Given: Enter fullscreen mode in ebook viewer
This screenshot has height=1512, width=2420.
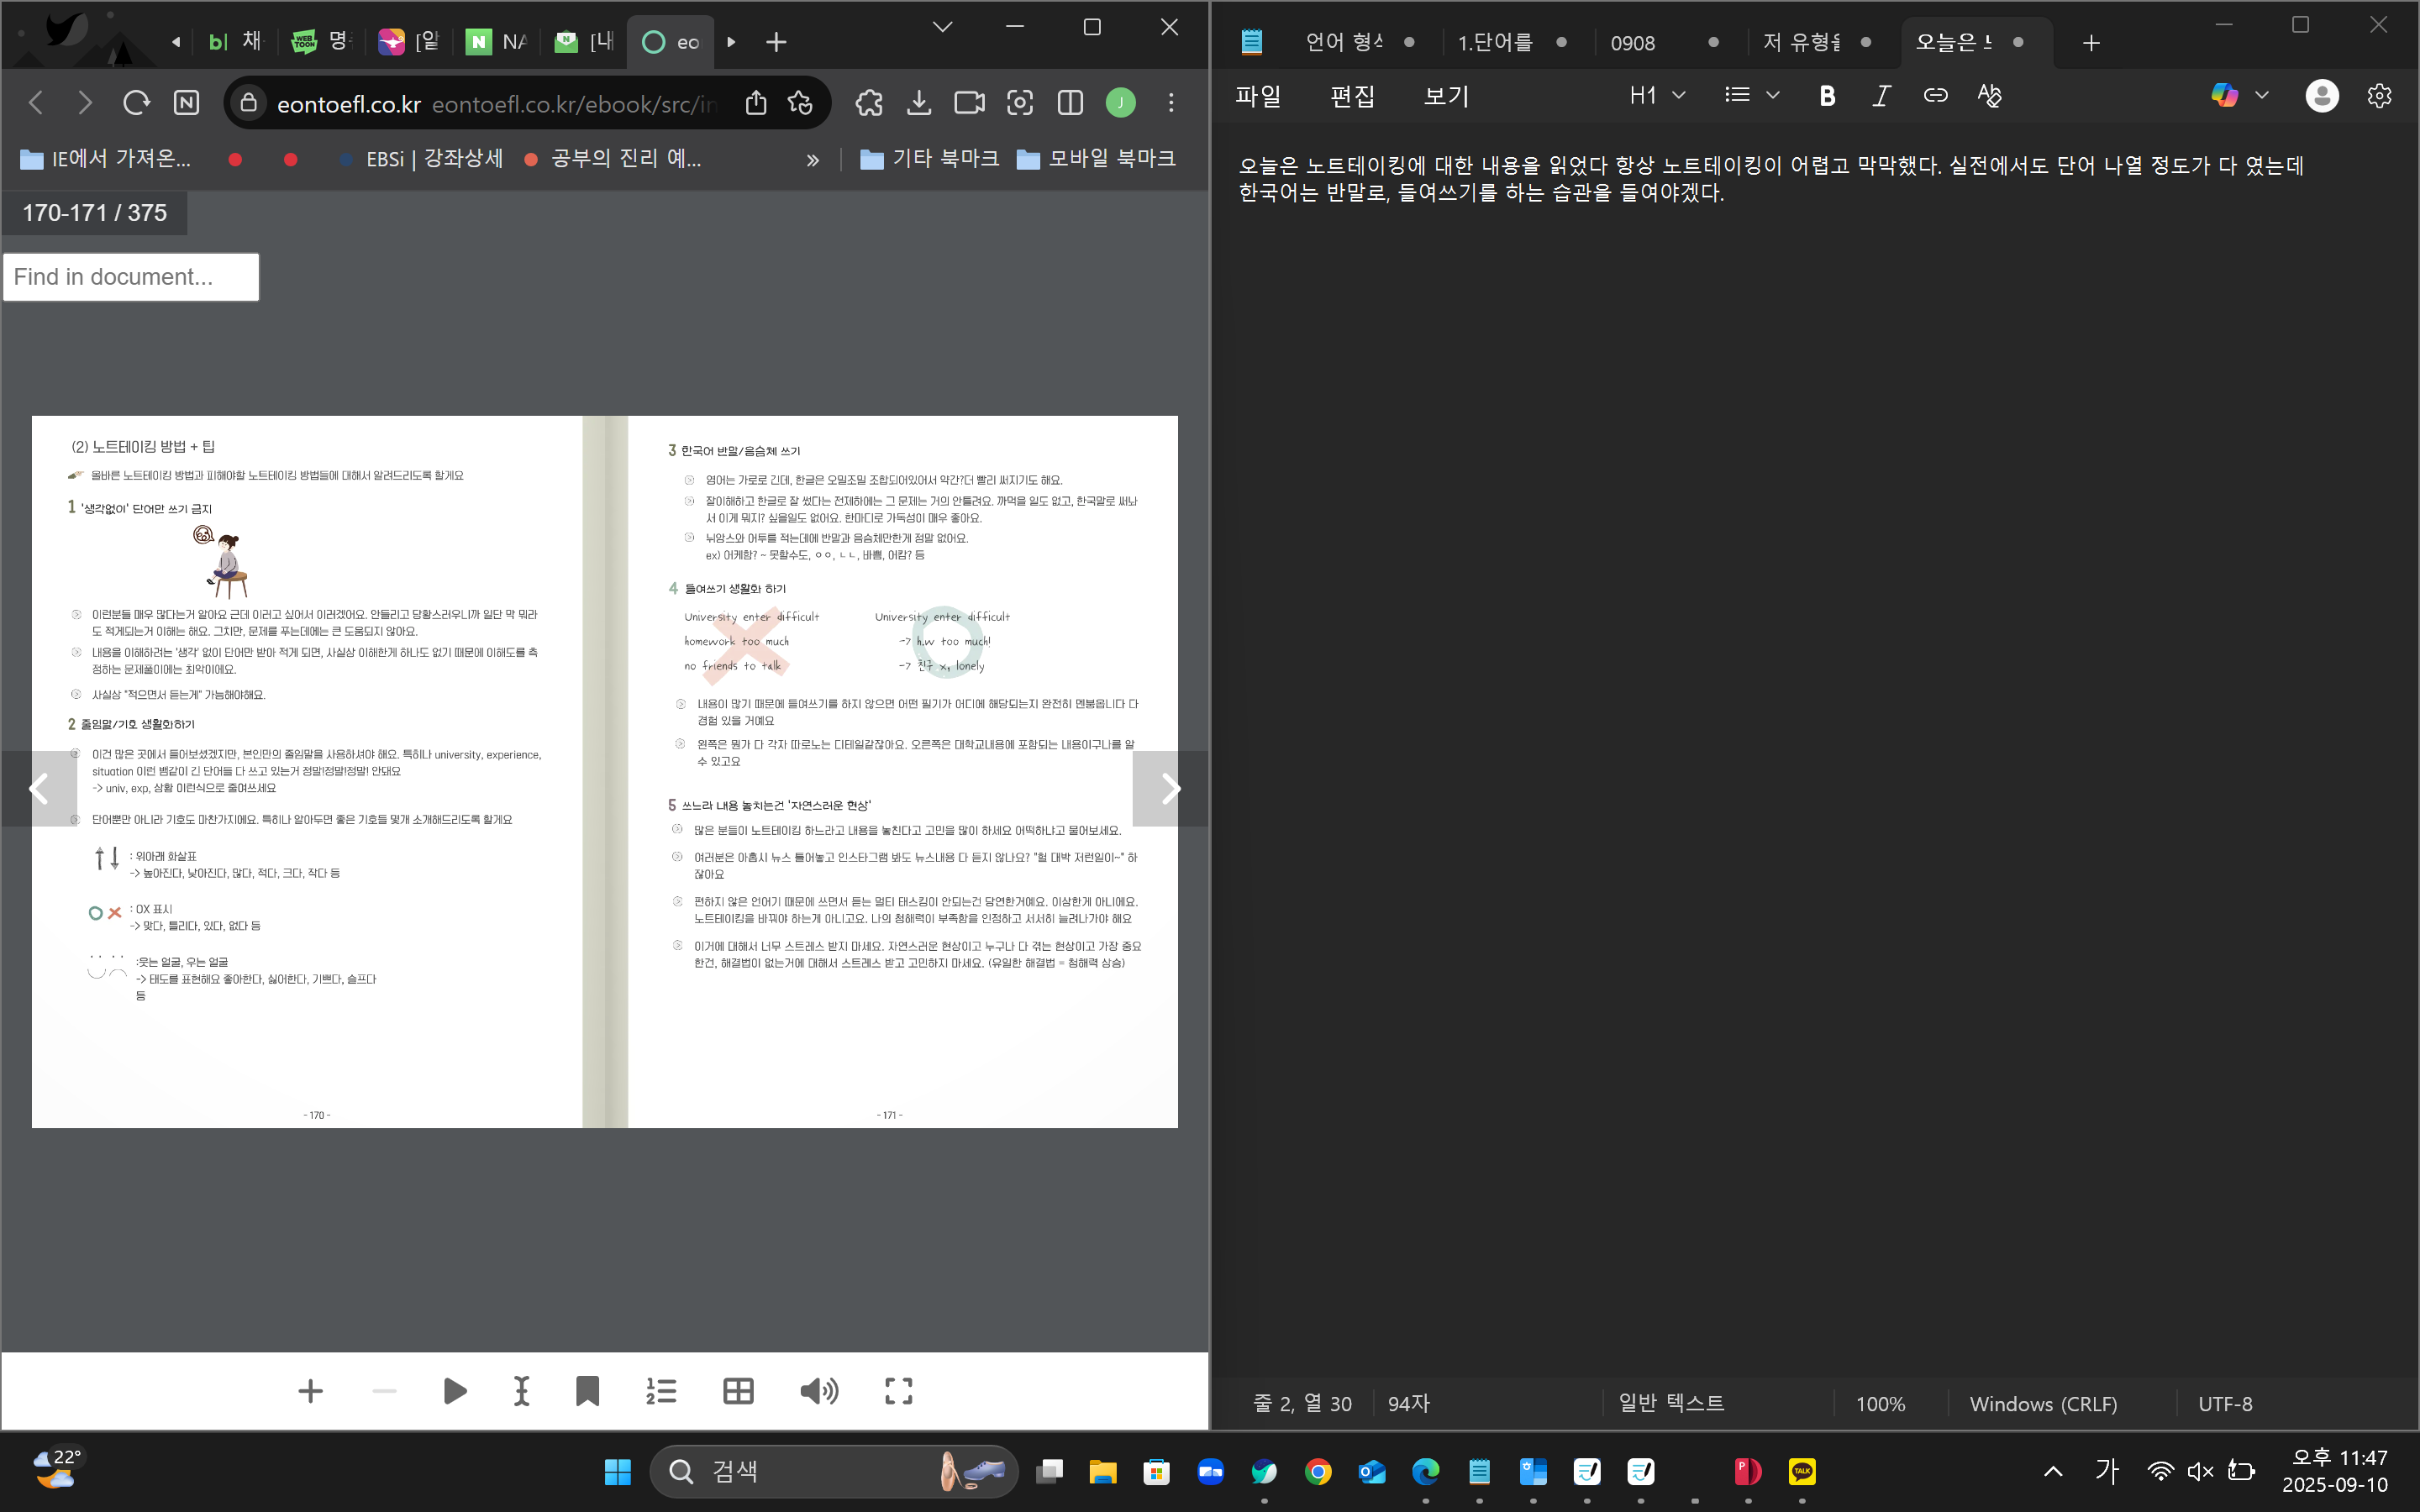Looking at the screenshot, I should [898, 1391].
